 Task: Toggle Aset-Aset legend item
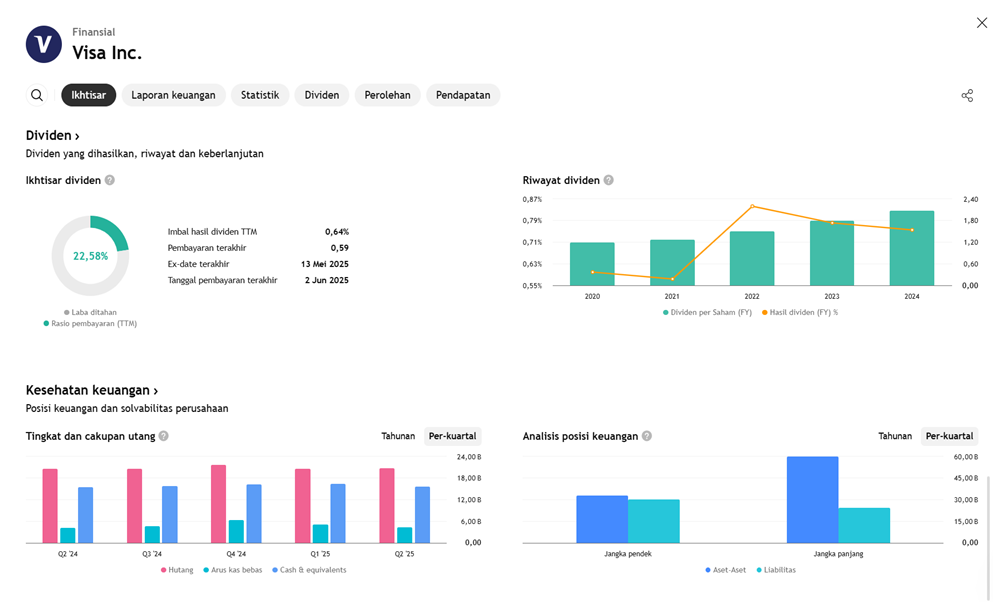(726, 570)
